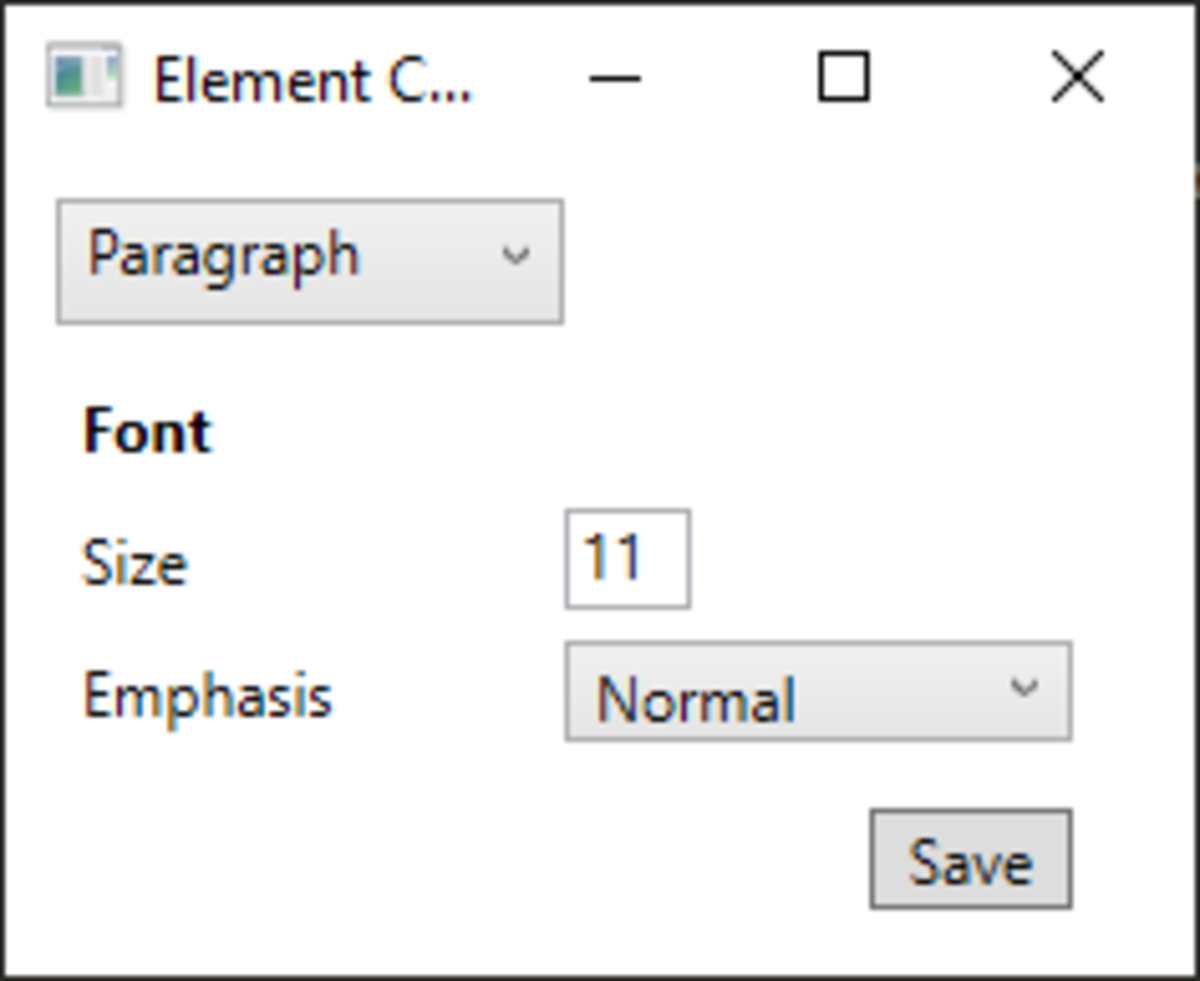Click the Element window app icon

point(84,76)
